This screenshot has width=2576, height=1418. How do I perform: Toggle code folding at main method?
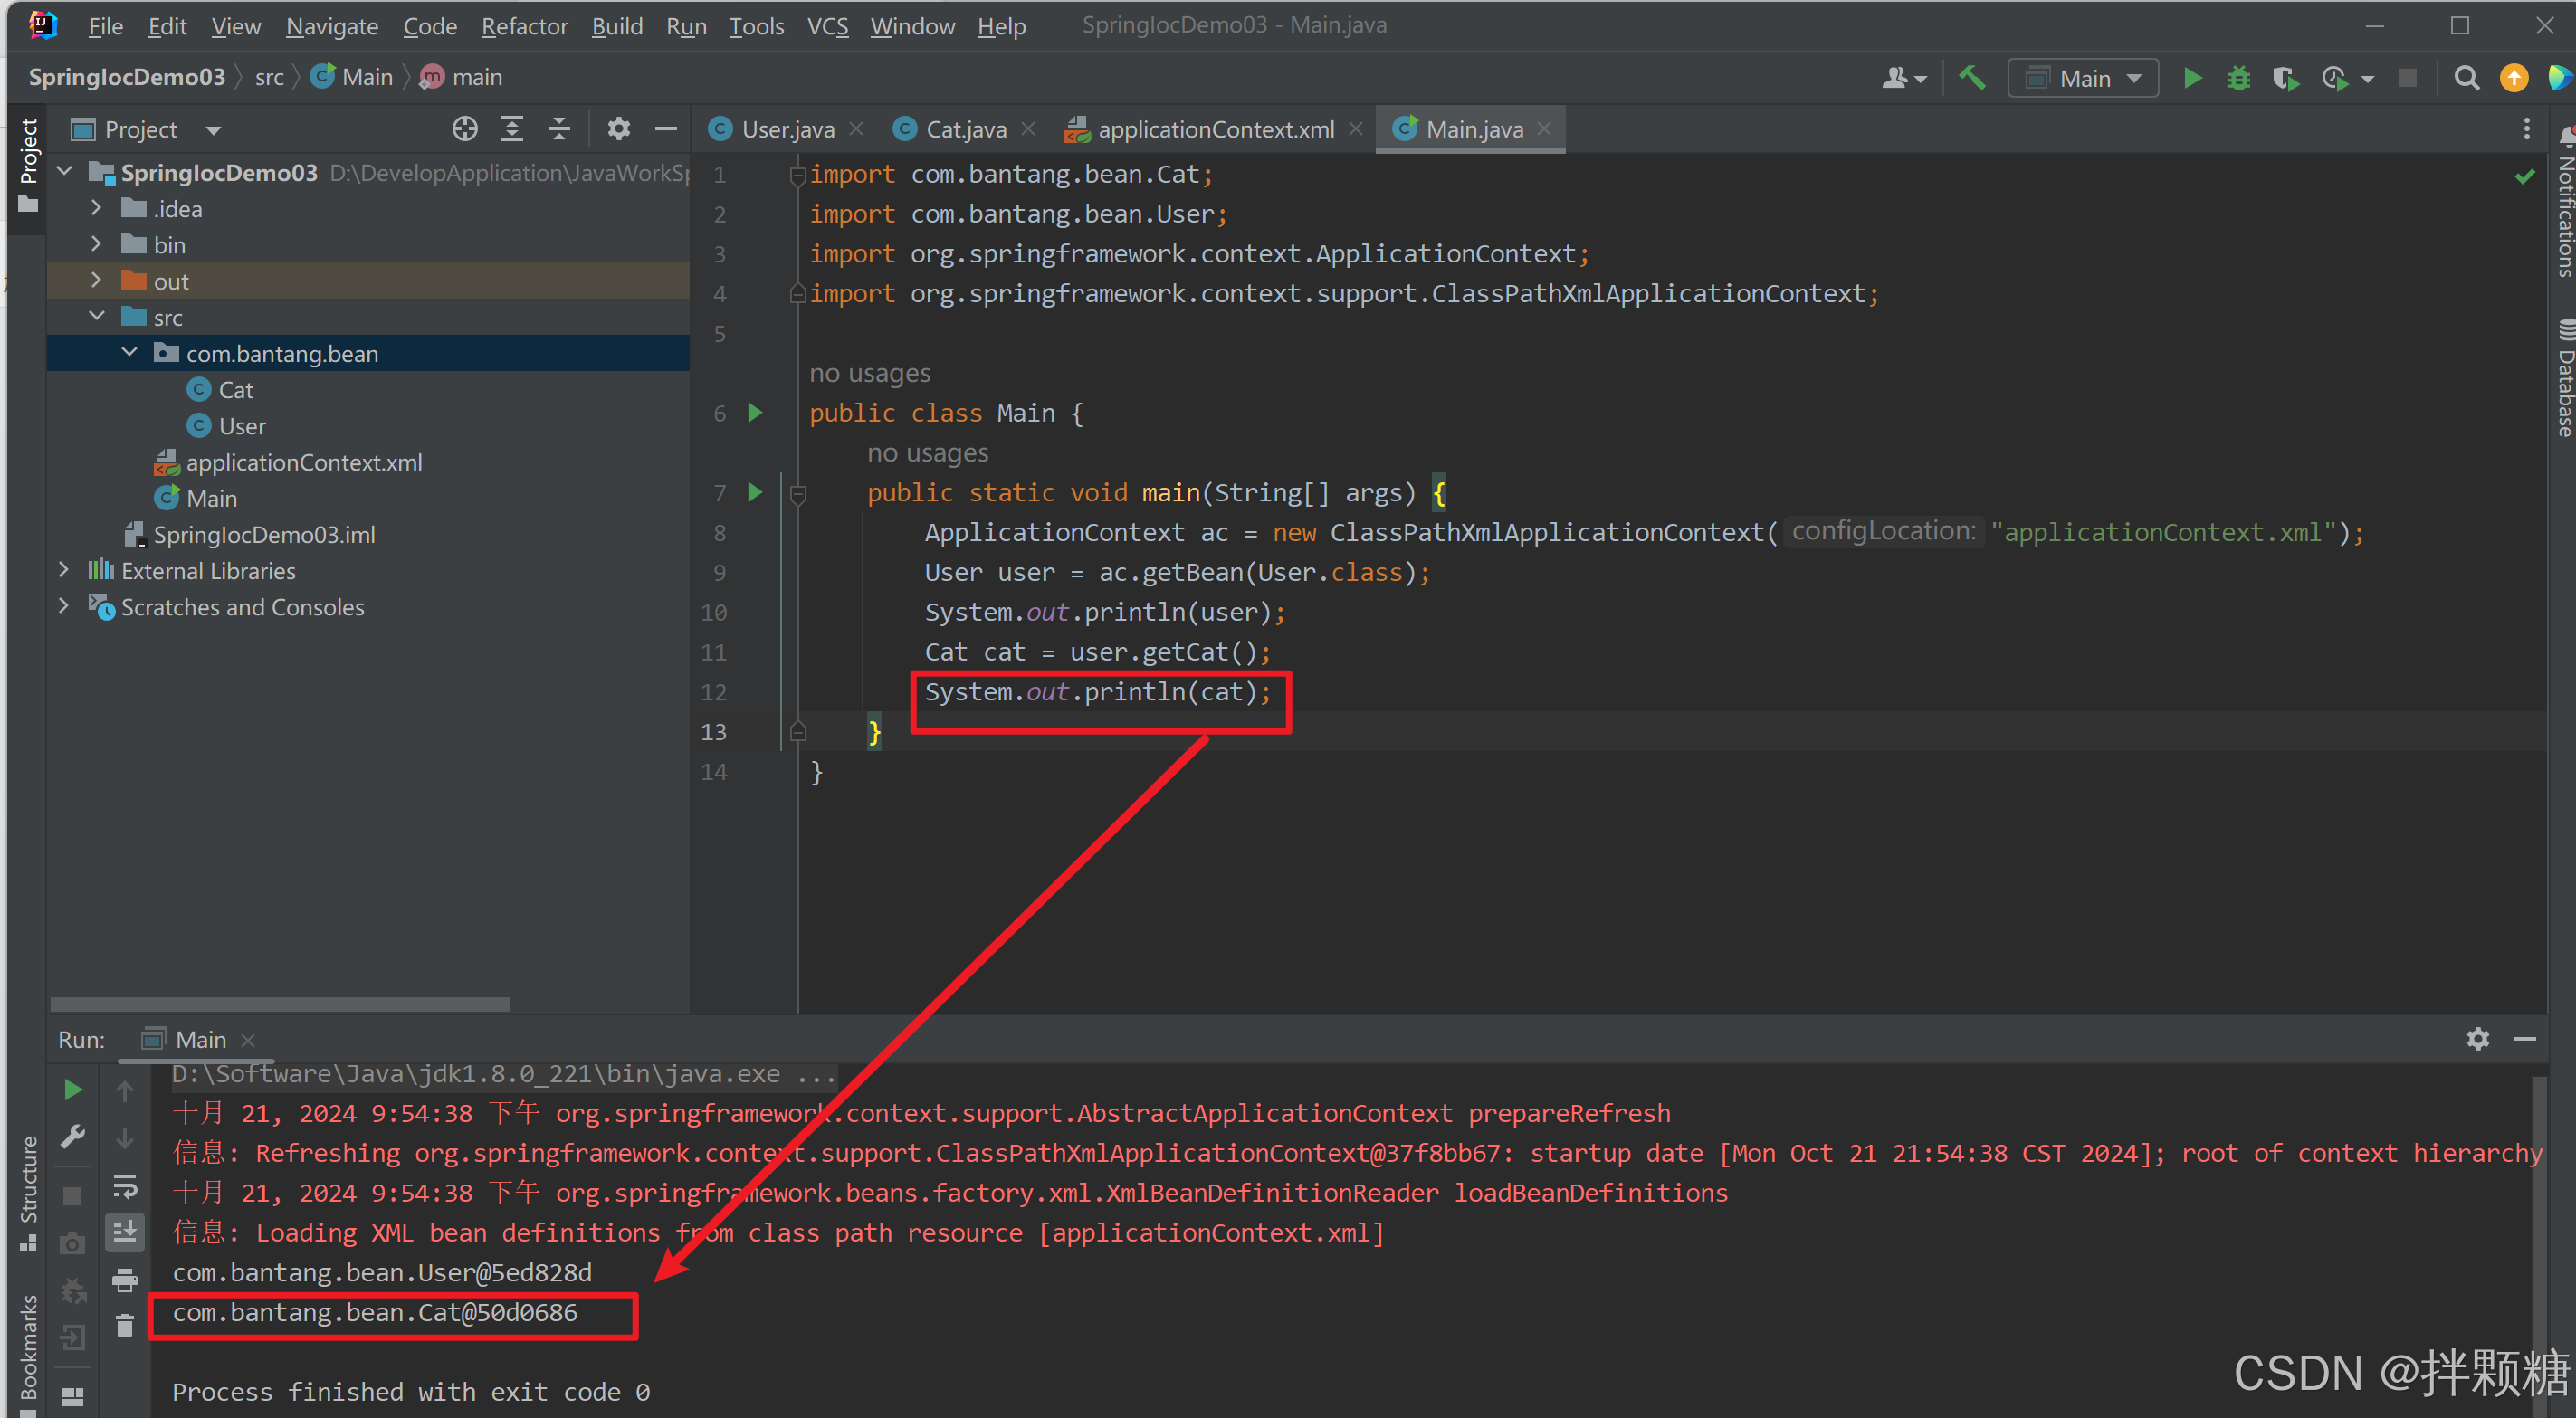click(798, 493)
